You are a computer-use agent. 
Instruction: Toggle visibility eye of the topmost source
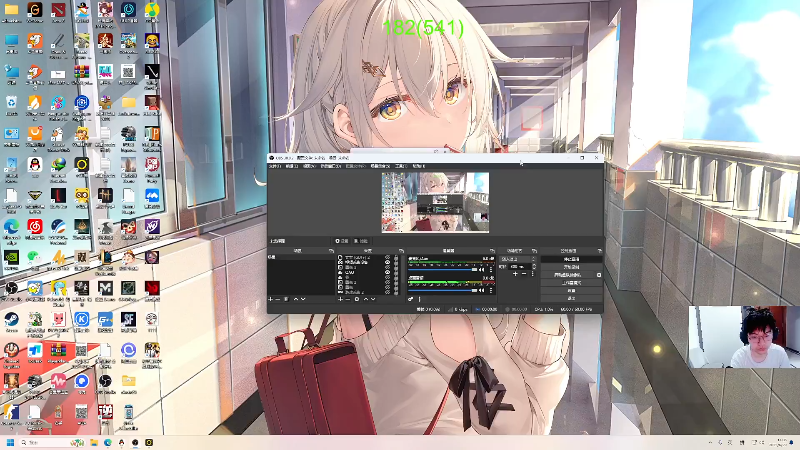point(388,257)
